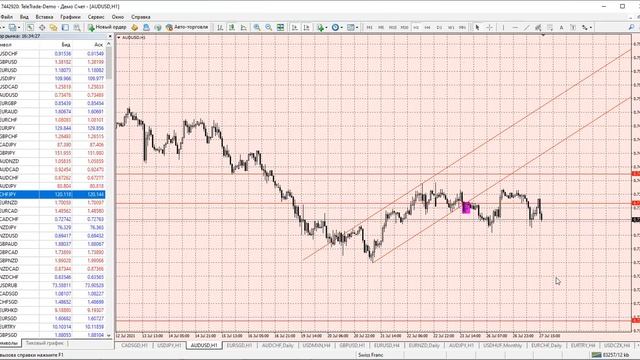The height and width of the screenshot is (360, 640).
Task: Zoom out the chart
Action: [269, 27]
